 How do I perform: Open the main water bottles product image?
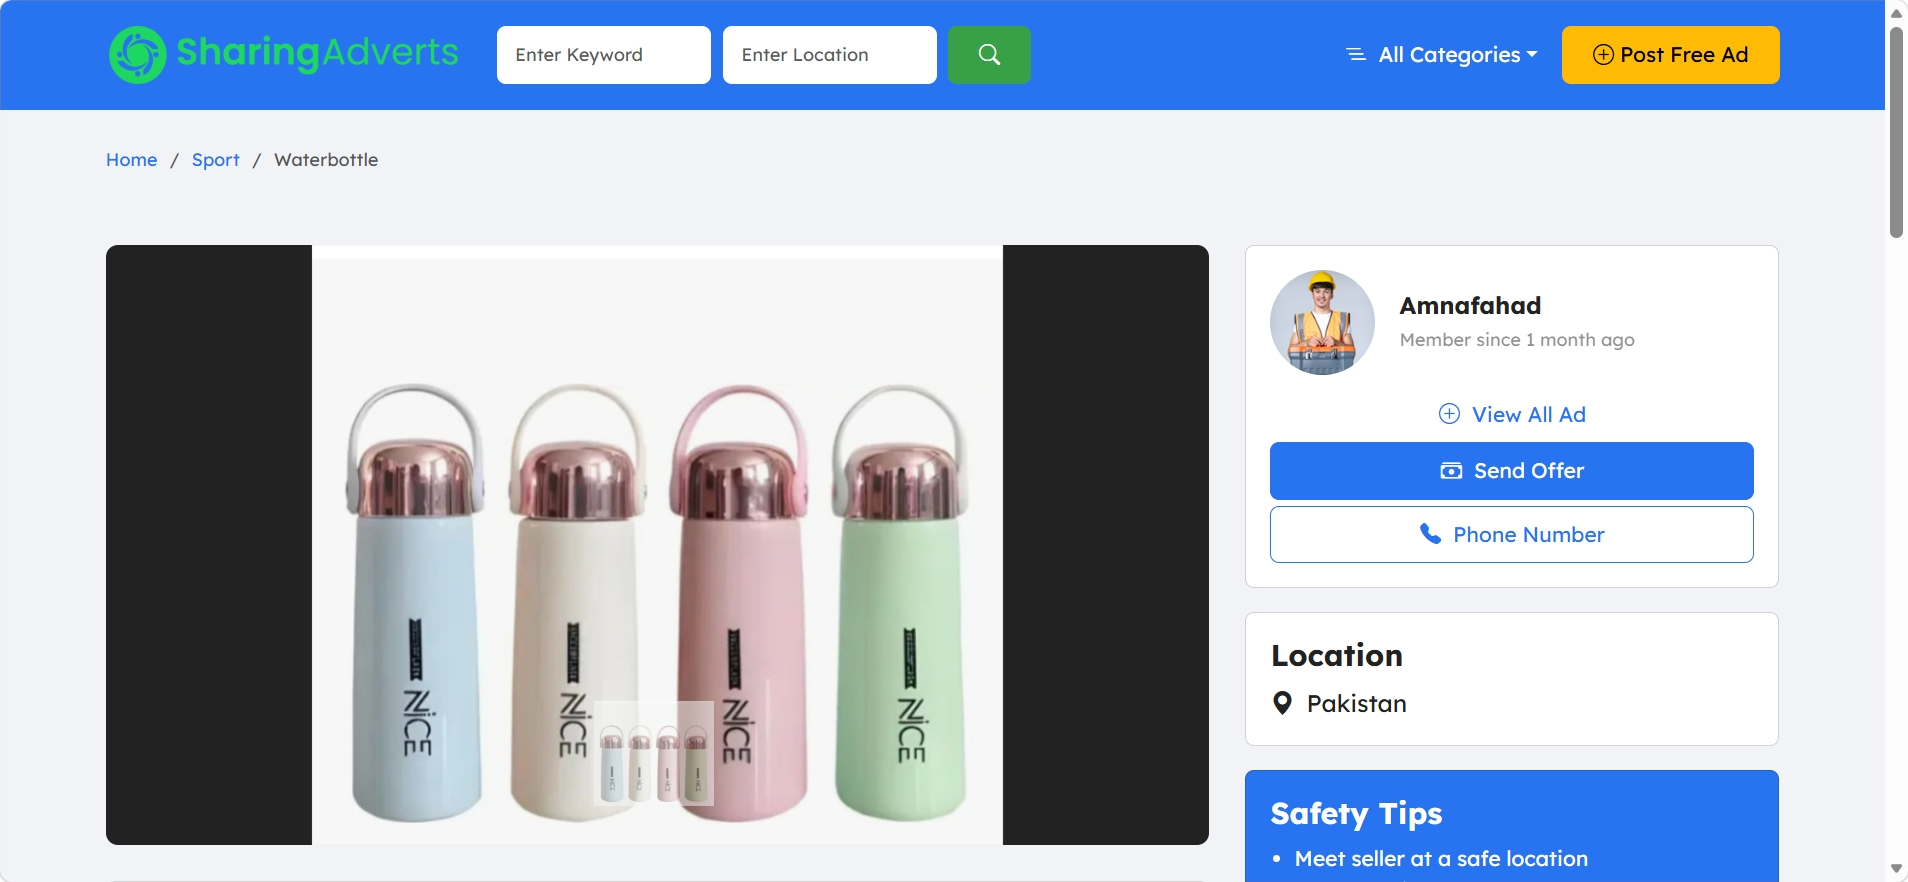[657, 545]
